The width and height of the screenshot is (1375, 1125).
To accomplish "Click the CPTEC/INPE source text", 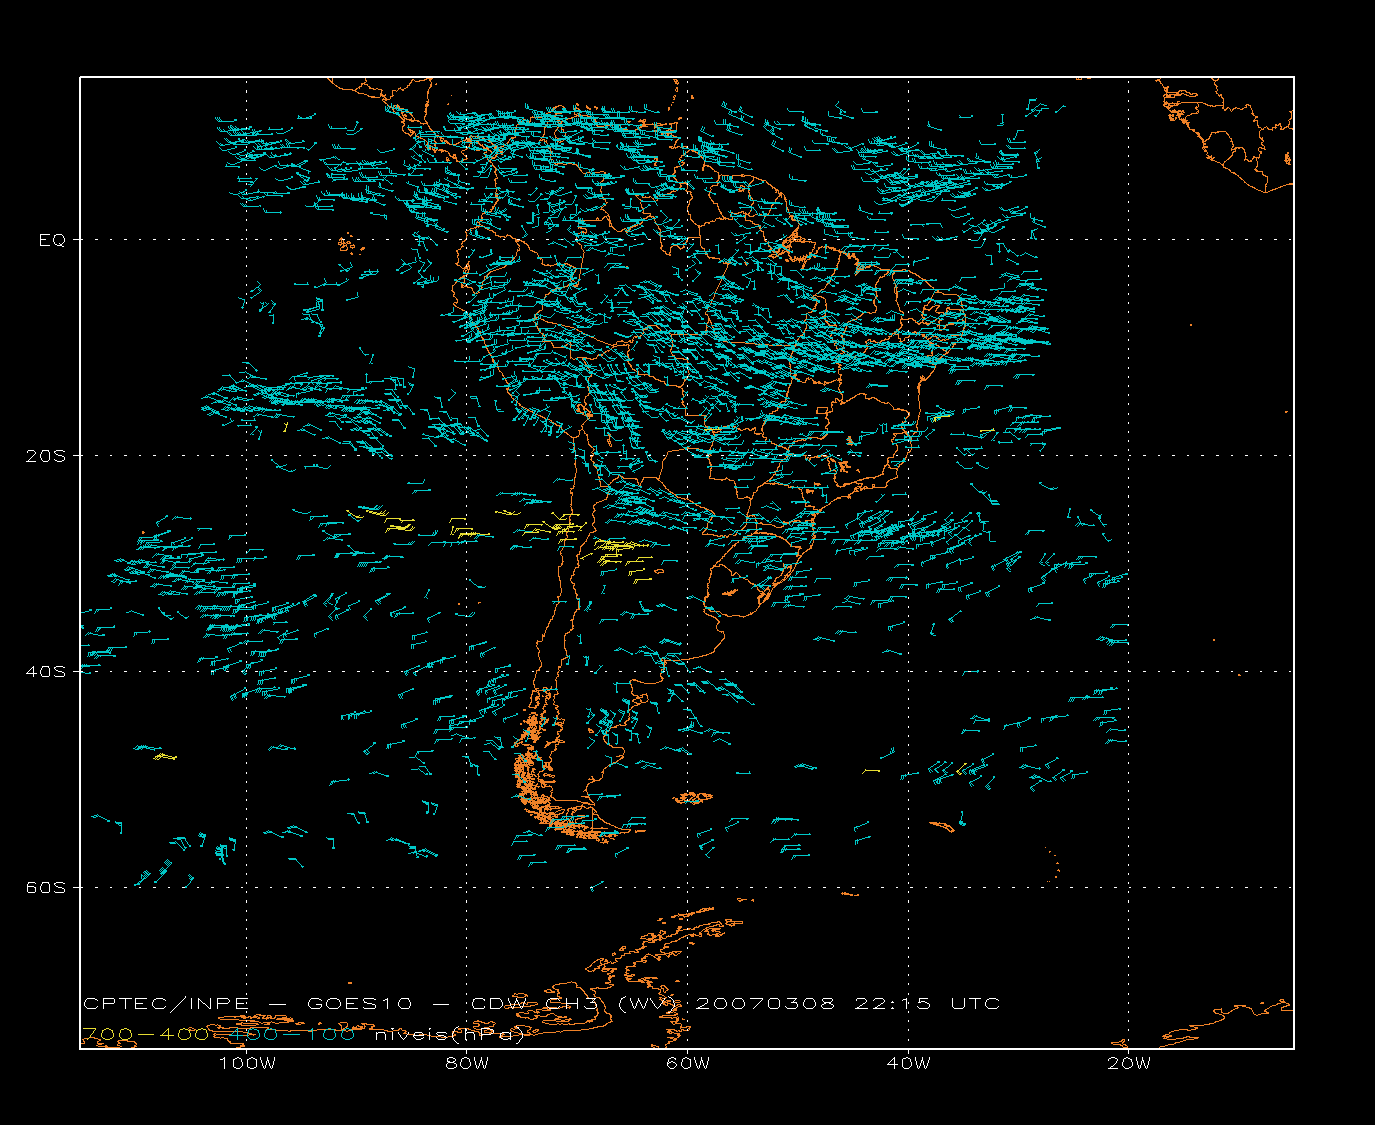I will point(166,1003).
